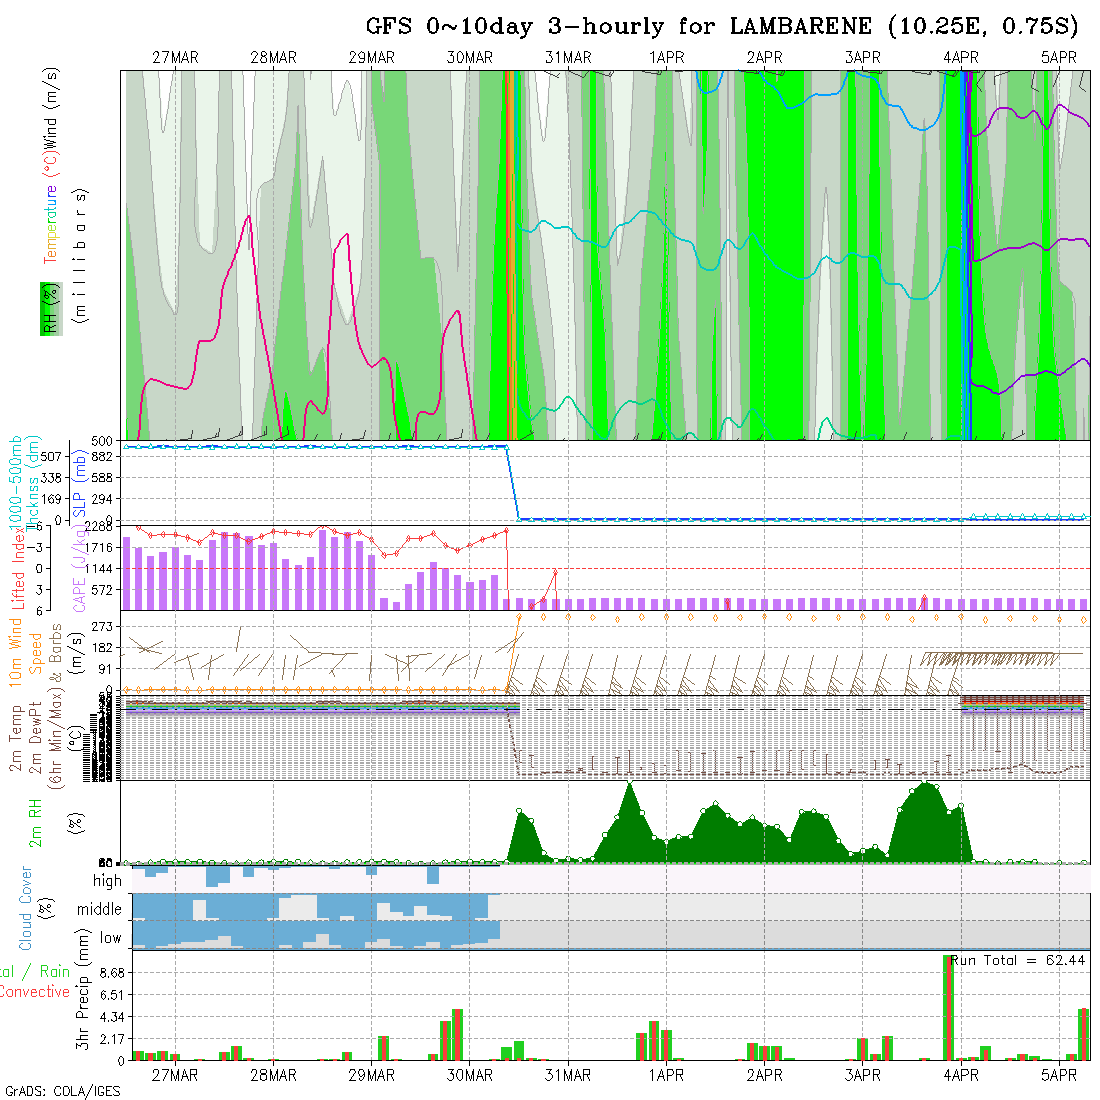Click the GrADS: COLA/IGES footer credit
1100x1100 pixels.
pyautogui.click(x=62, y=1091)
